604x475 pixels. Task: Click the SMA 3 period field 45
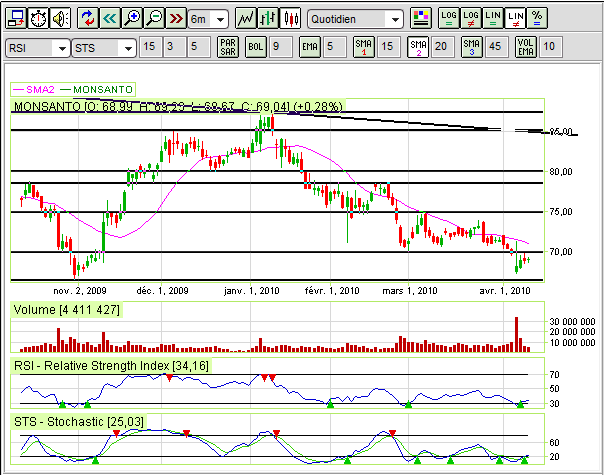tap(497, 47)
